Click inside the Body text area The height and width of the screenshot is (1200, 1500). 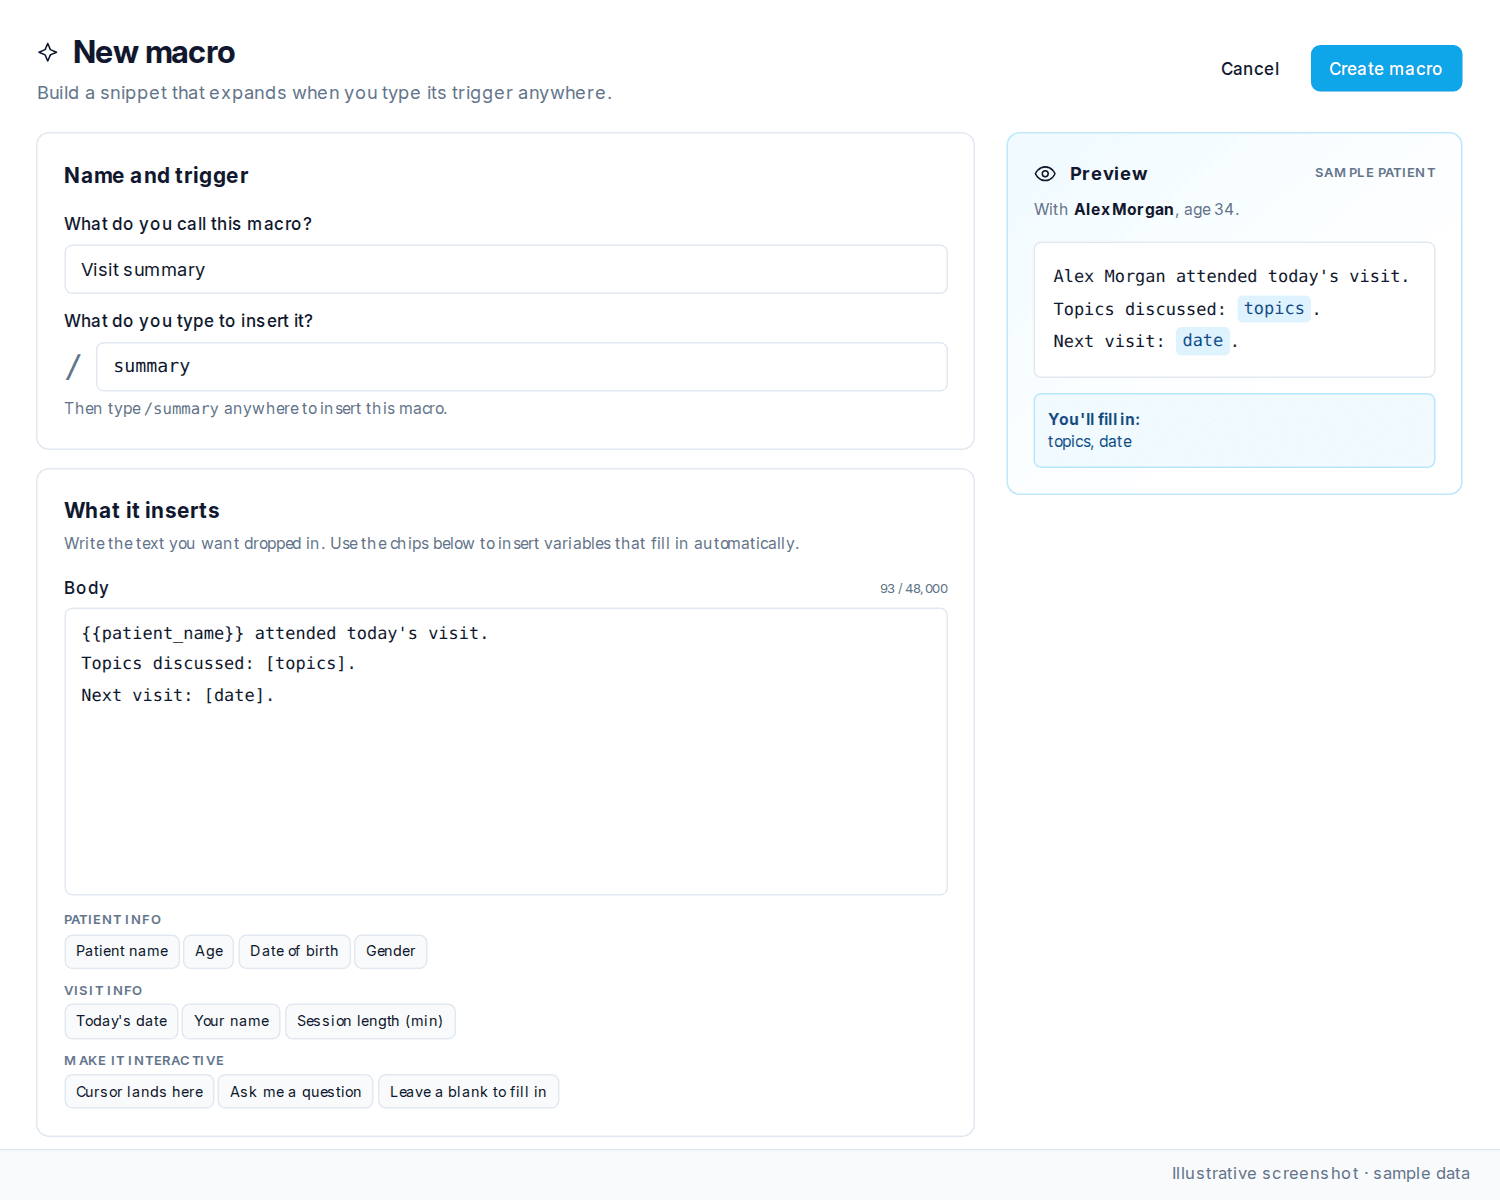[506, 752]
